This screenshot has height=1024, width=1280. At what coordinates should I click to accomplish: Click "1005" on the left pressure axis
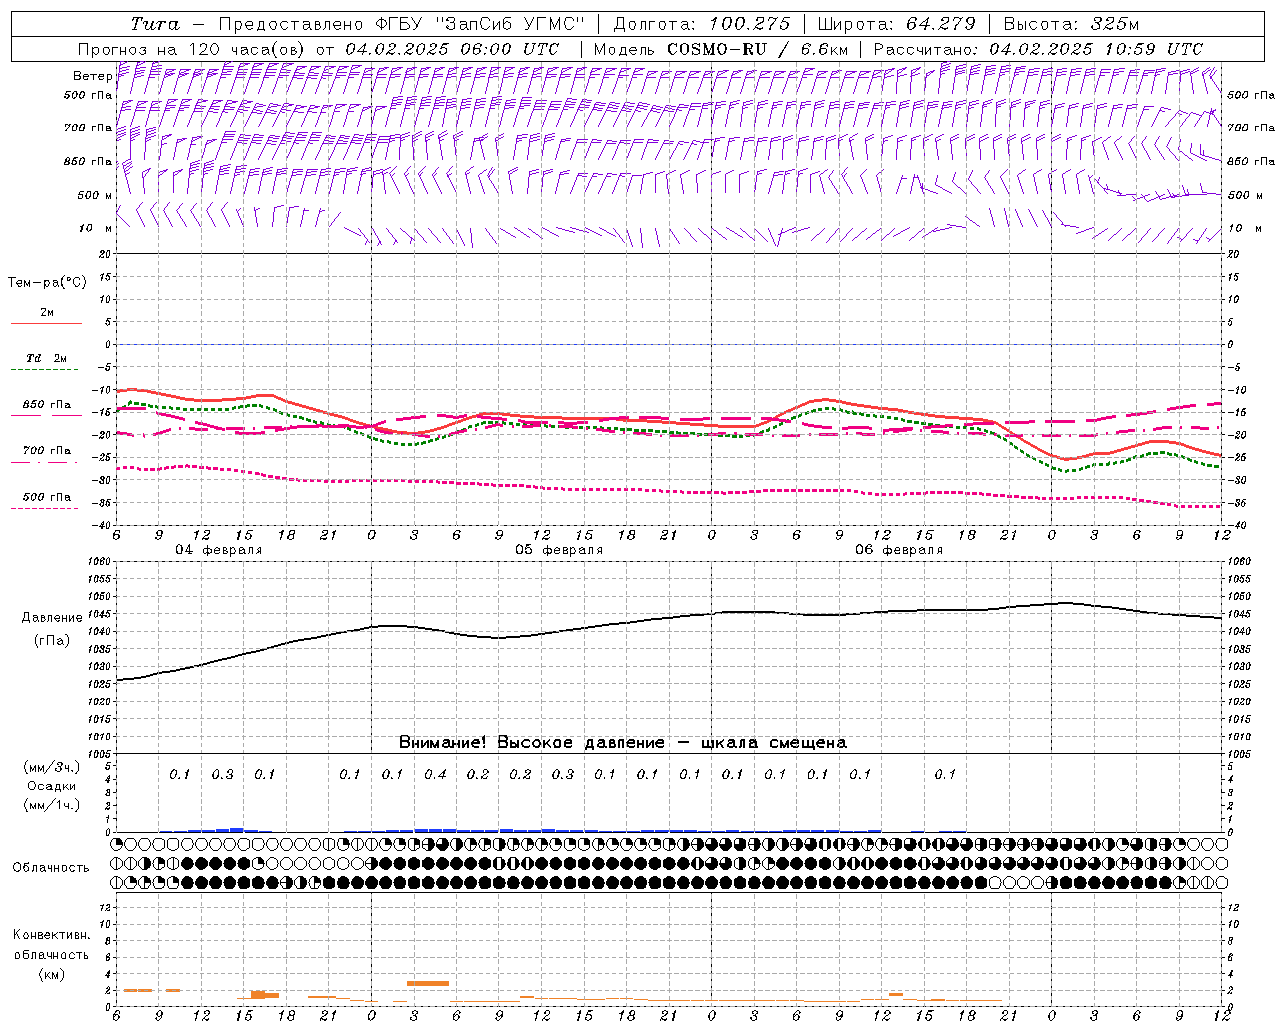(101, 753)
